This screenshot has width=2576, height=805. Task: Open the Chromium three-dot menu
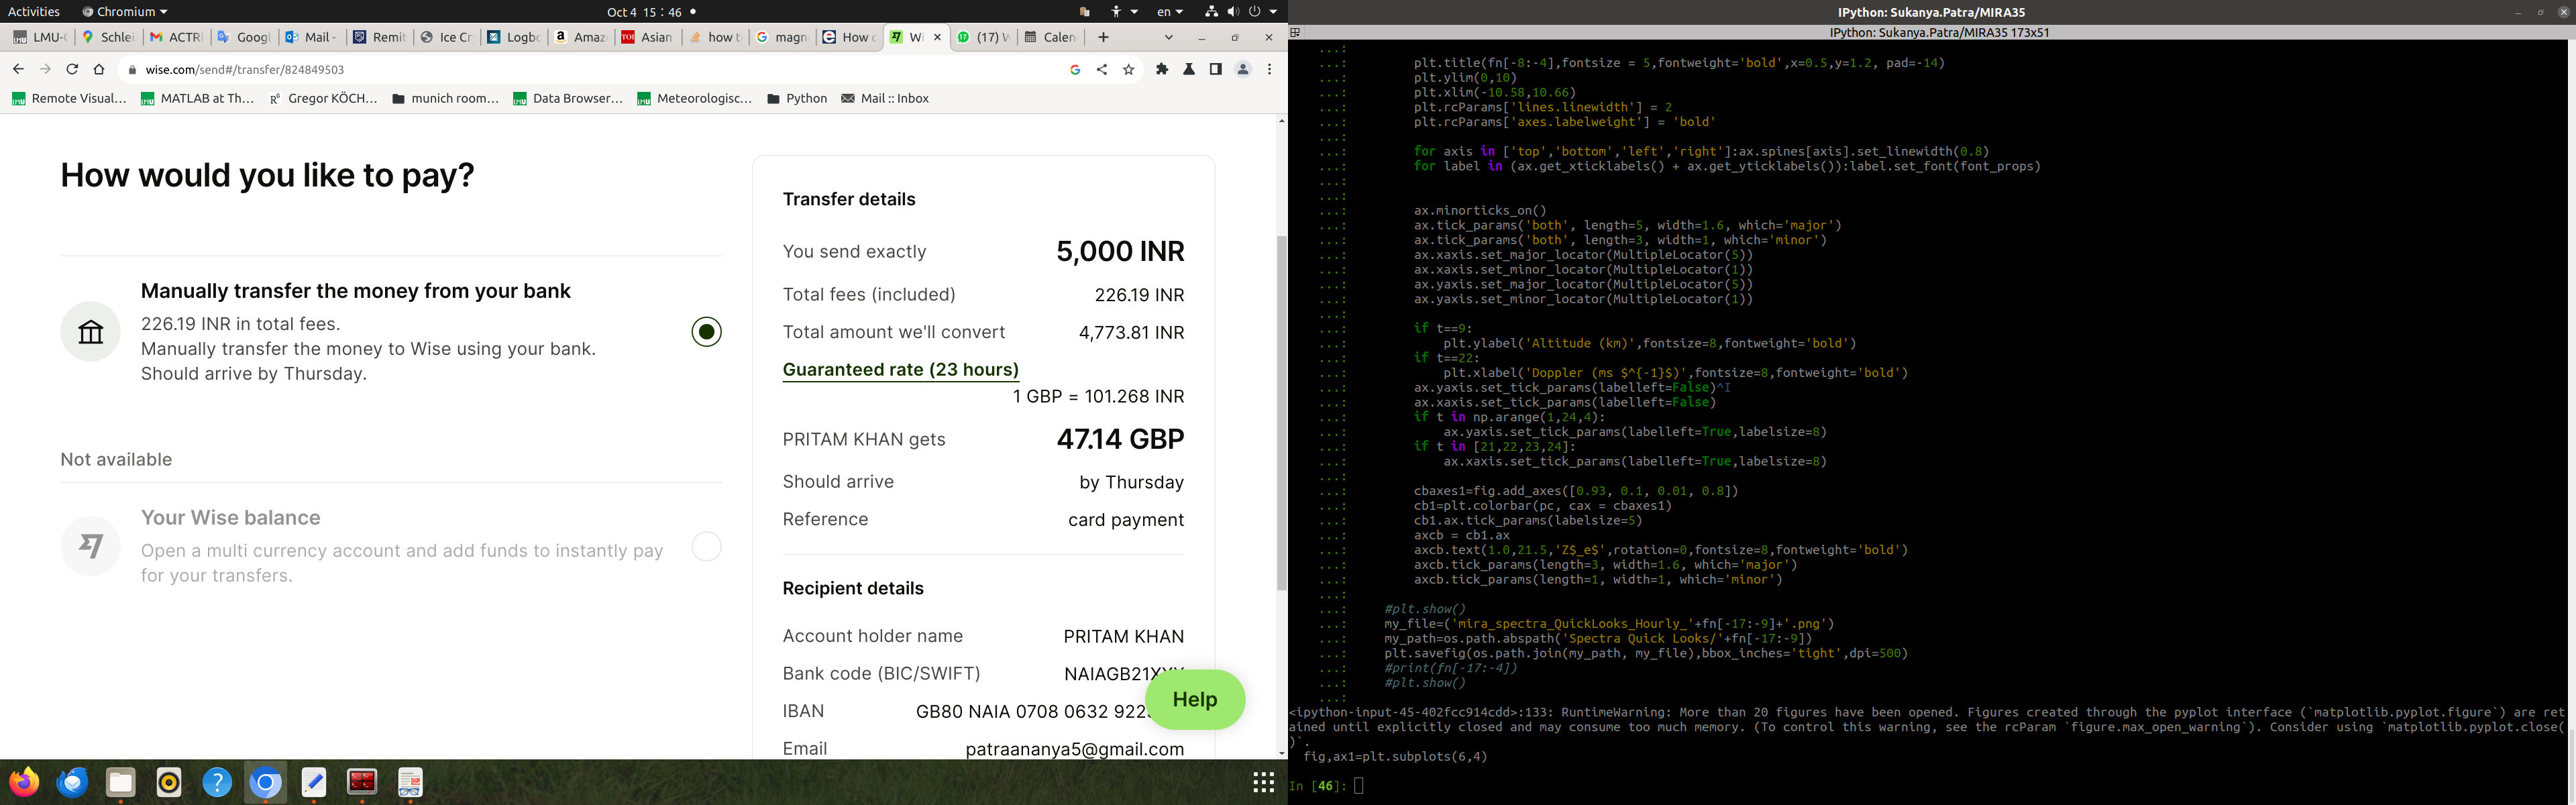point(1270,69)
